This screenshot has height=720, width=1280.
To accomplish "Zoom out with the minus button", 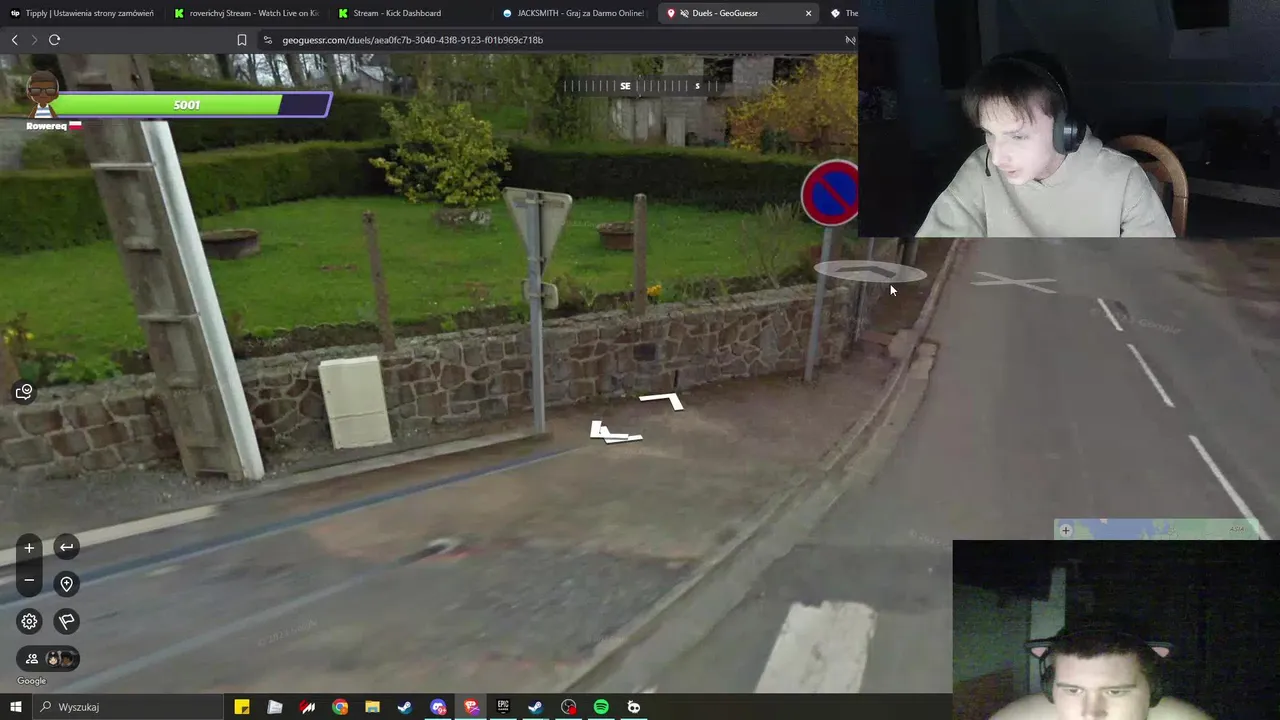I will pyautogui.click(x=29, y=580).
